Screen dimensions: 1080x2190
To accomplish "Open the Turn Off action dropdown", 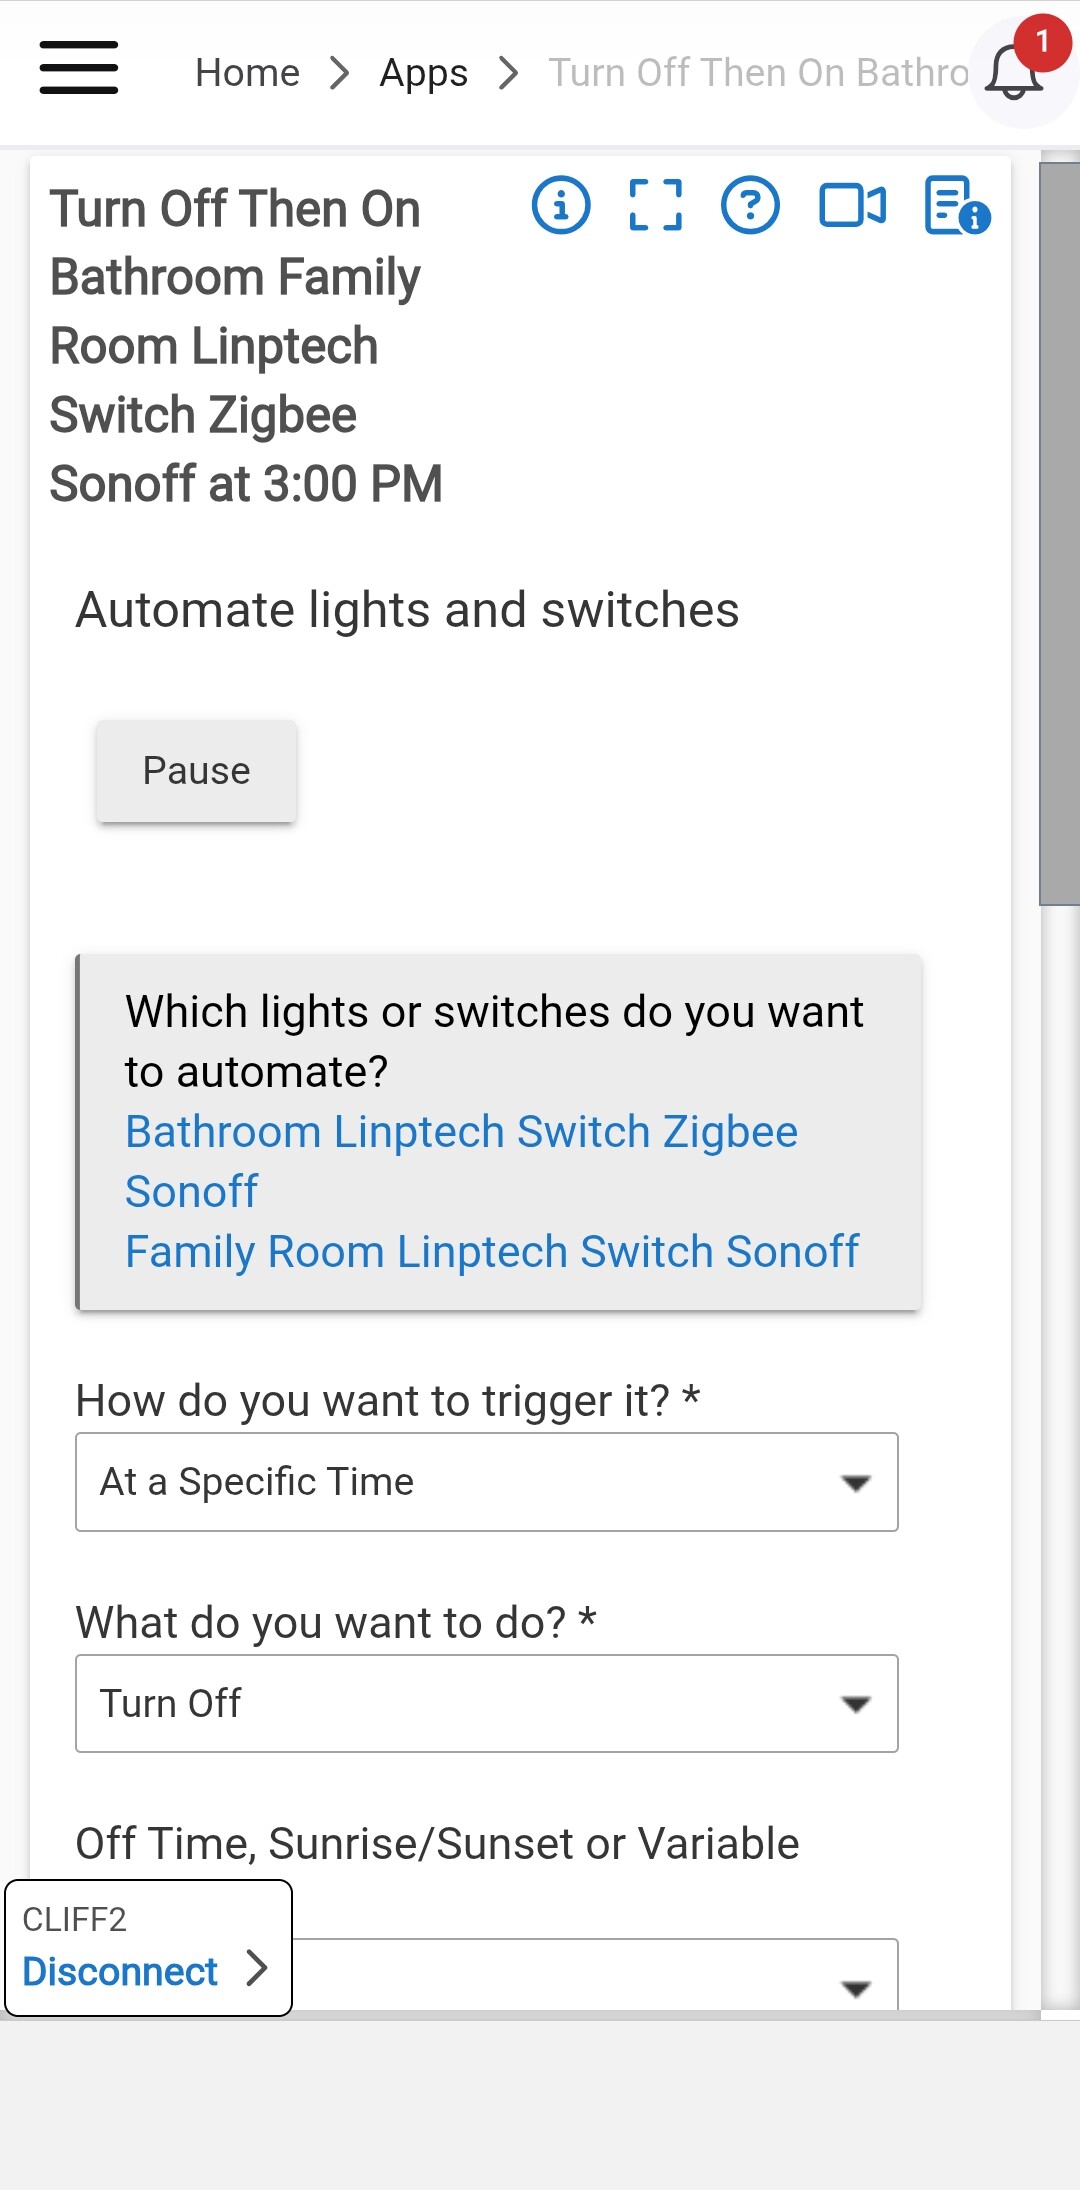I will pos(486,1703).
